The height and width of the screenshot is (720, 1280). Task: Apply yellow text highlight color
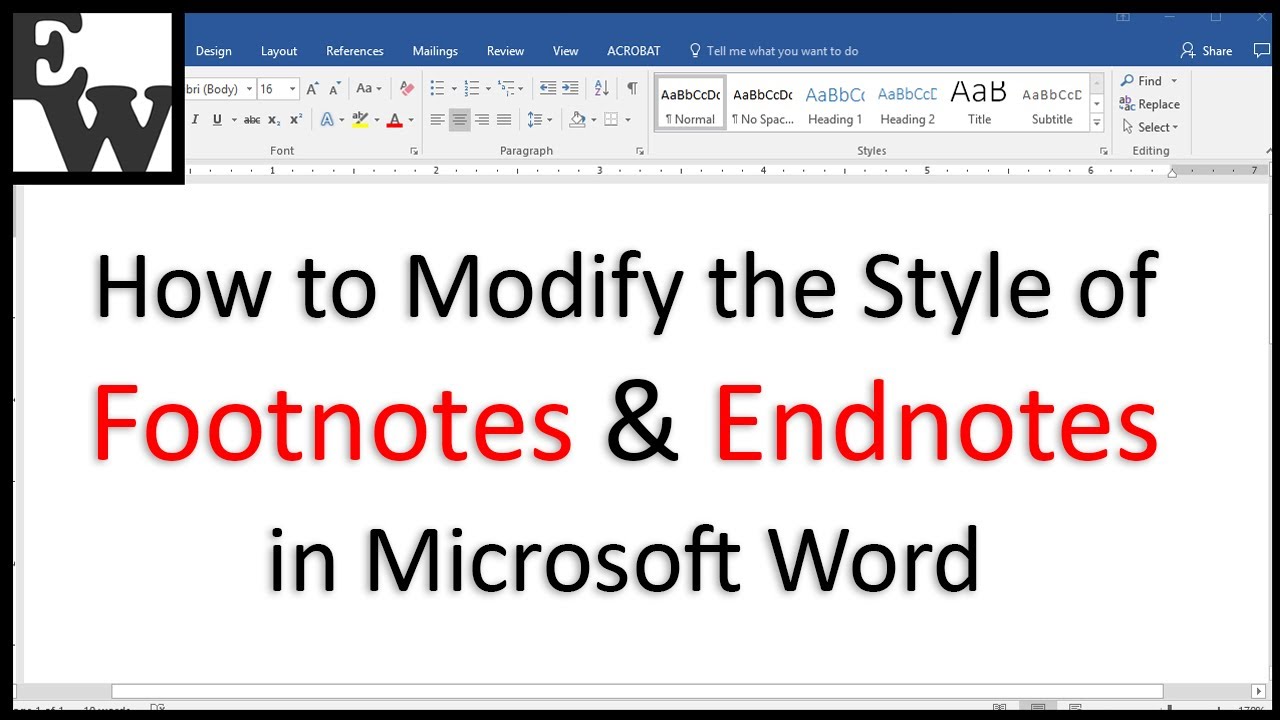tap(360, 120)
